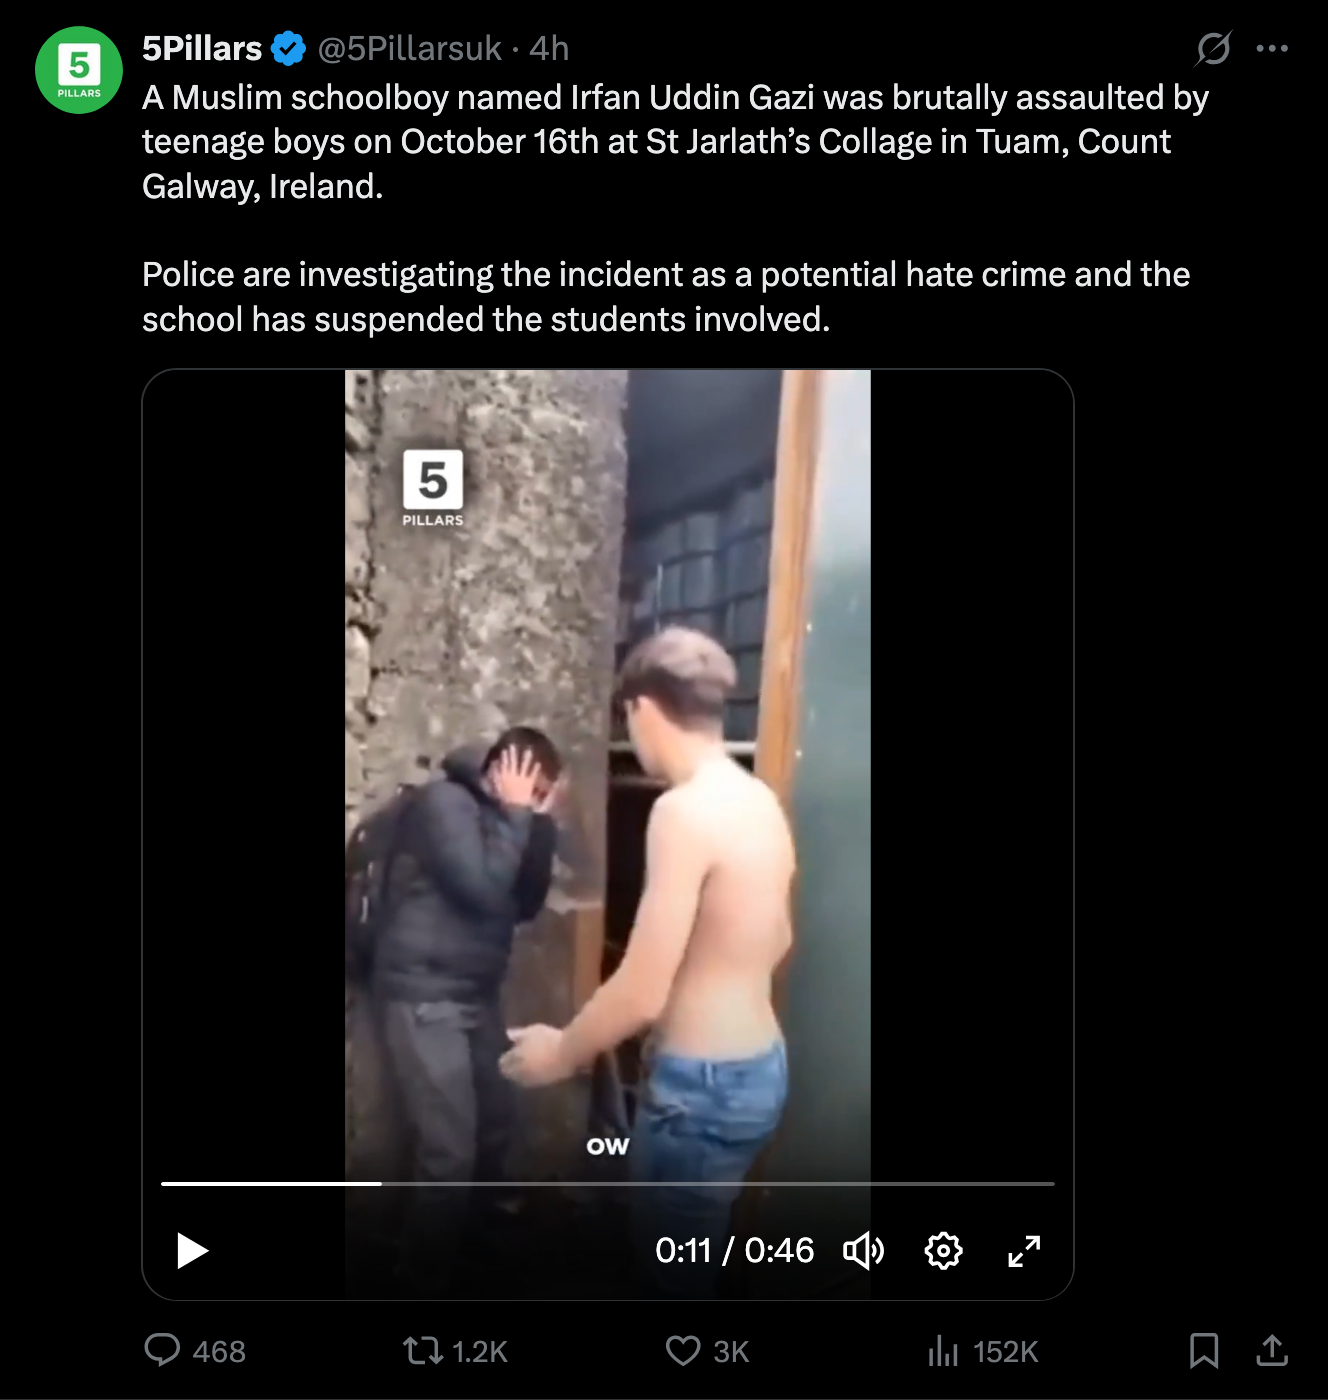Screen dimensions: 1328x1400
Task: Open the three-dot more options menu
Action: point(1272,48)
